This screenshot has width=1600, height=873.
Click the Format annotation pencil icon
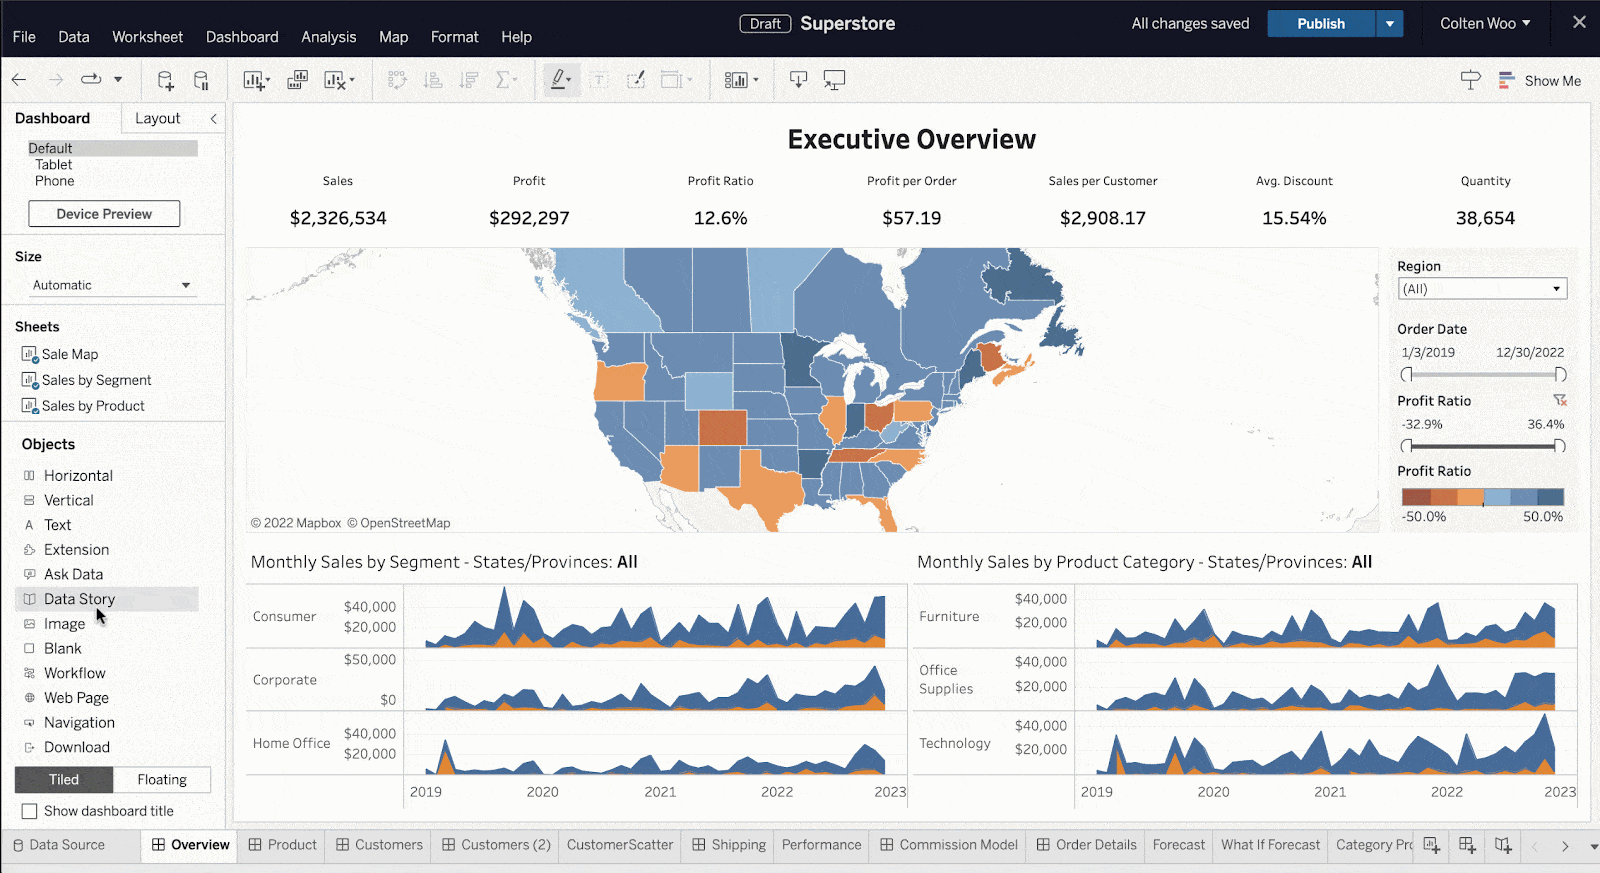tap(635, 80)
